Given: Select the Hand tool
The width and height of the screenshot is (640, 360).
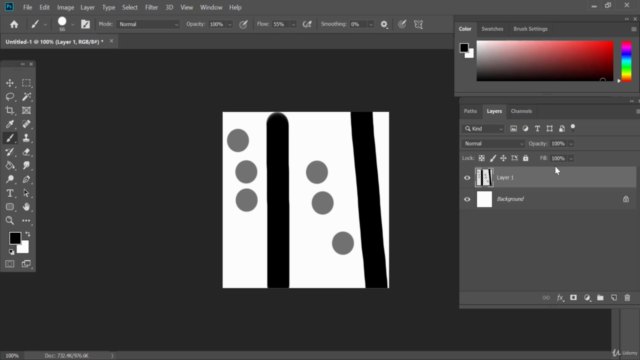Looking at the screenshot, I should pos(26,207).
